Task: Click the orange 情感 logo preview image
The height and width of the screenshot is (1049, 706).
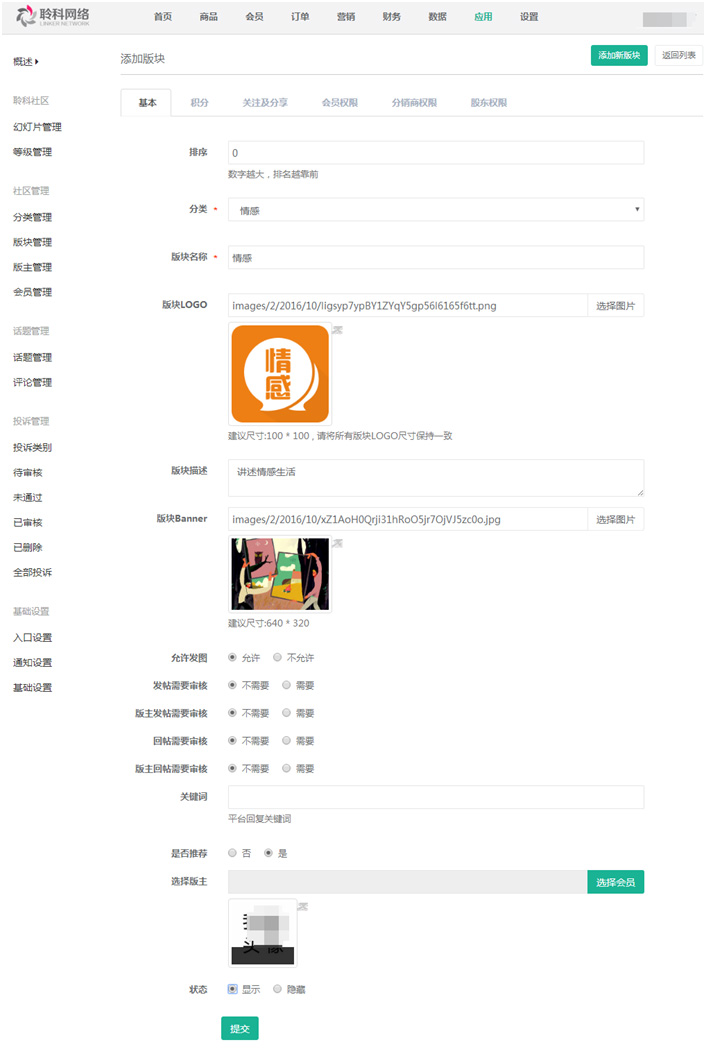Action: [280, 373]
